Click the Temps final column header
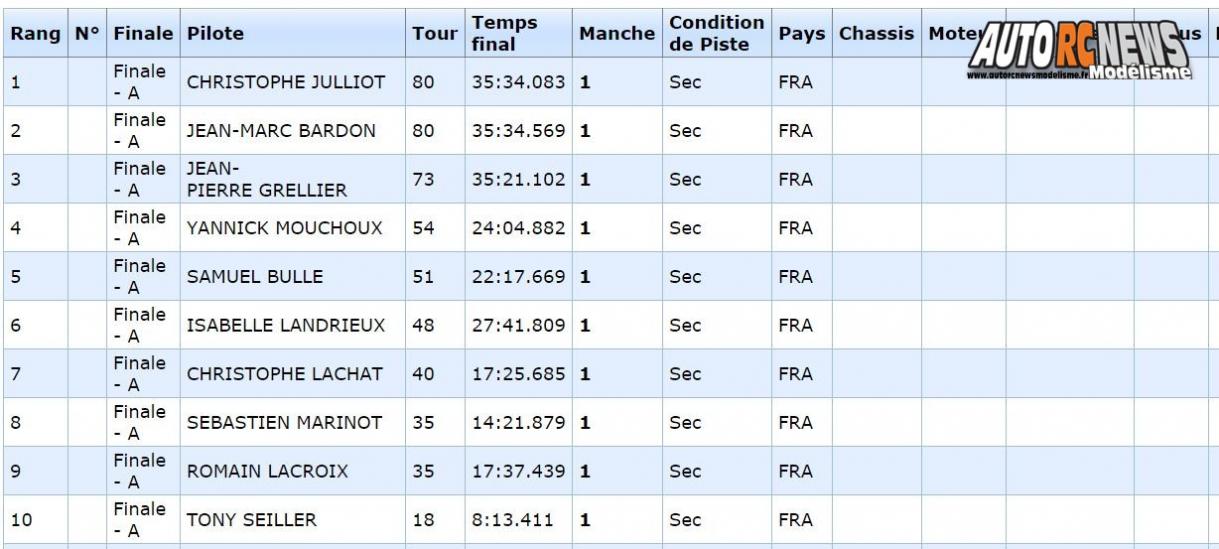Image resolution: width=1219 pixels, height=549 pixels. [504, 33]
